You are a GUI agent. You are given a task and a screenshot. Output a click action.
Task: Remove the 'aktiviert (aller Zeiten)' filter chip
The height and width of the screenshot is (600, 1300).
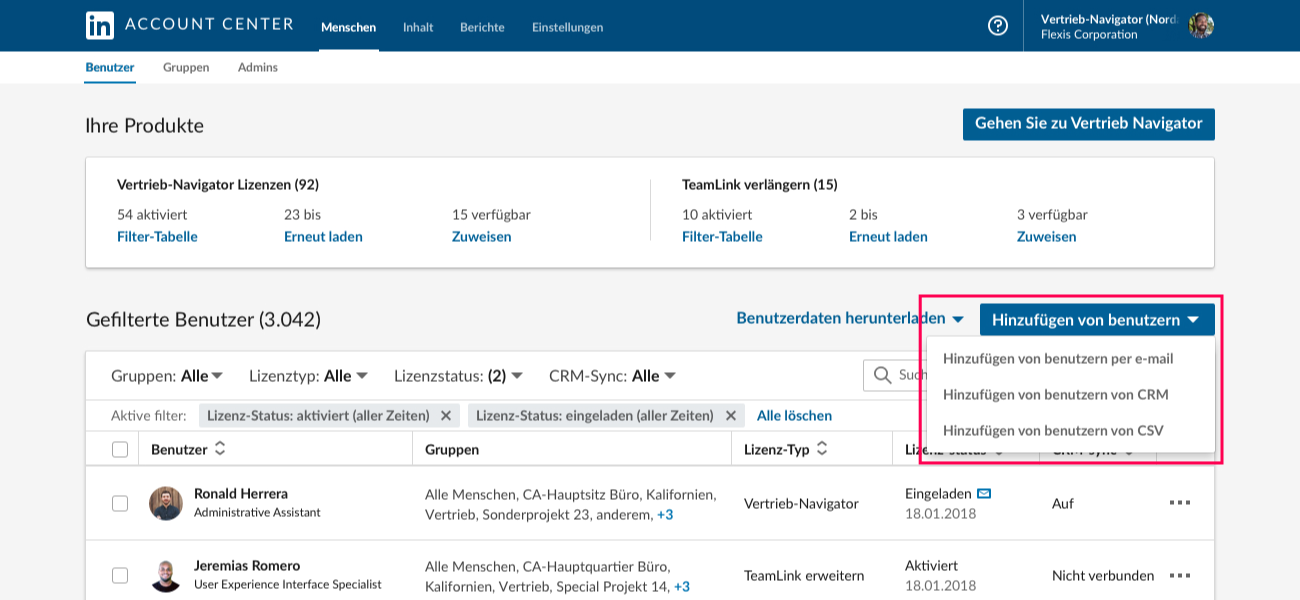pos(446,415)
